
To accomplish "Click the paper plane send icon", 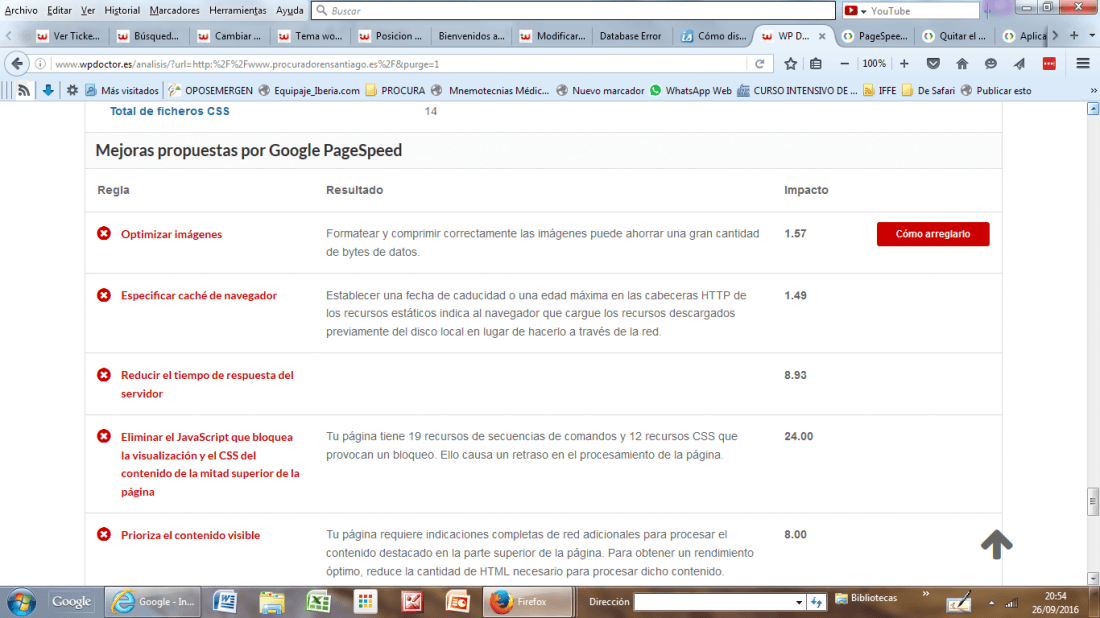I will 1019,64.
